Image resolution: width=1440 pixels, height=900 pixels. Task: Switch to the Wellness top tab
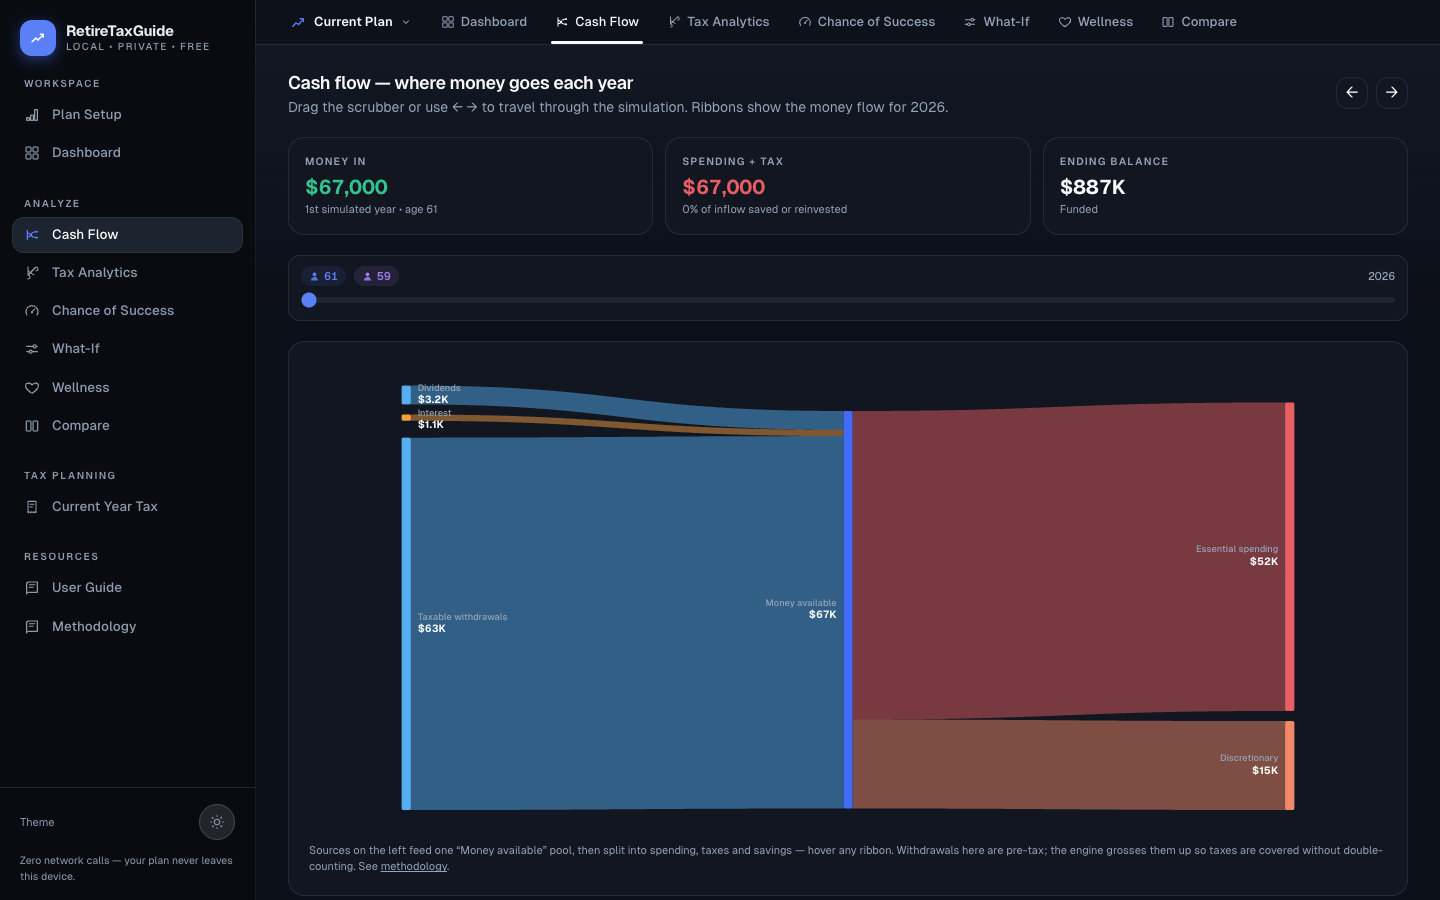tap(1096, 22)
